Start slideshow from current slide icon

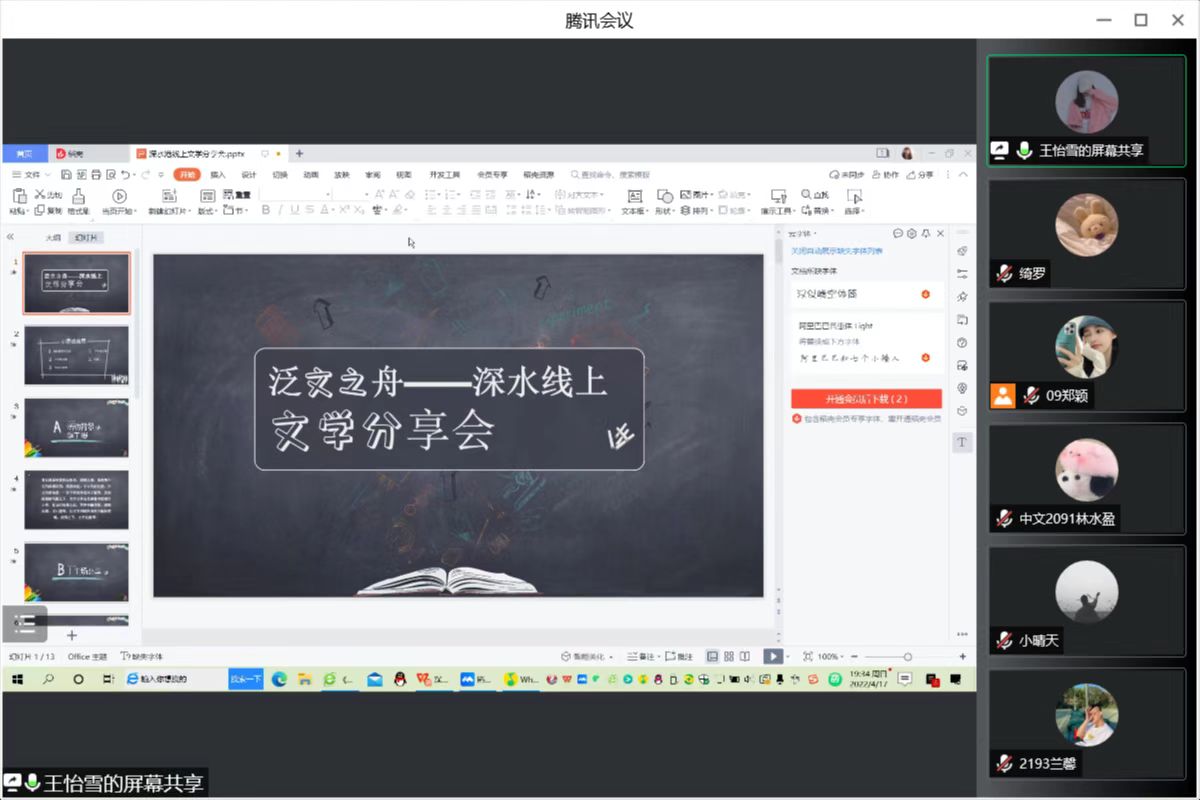click(x=119, y=196)
